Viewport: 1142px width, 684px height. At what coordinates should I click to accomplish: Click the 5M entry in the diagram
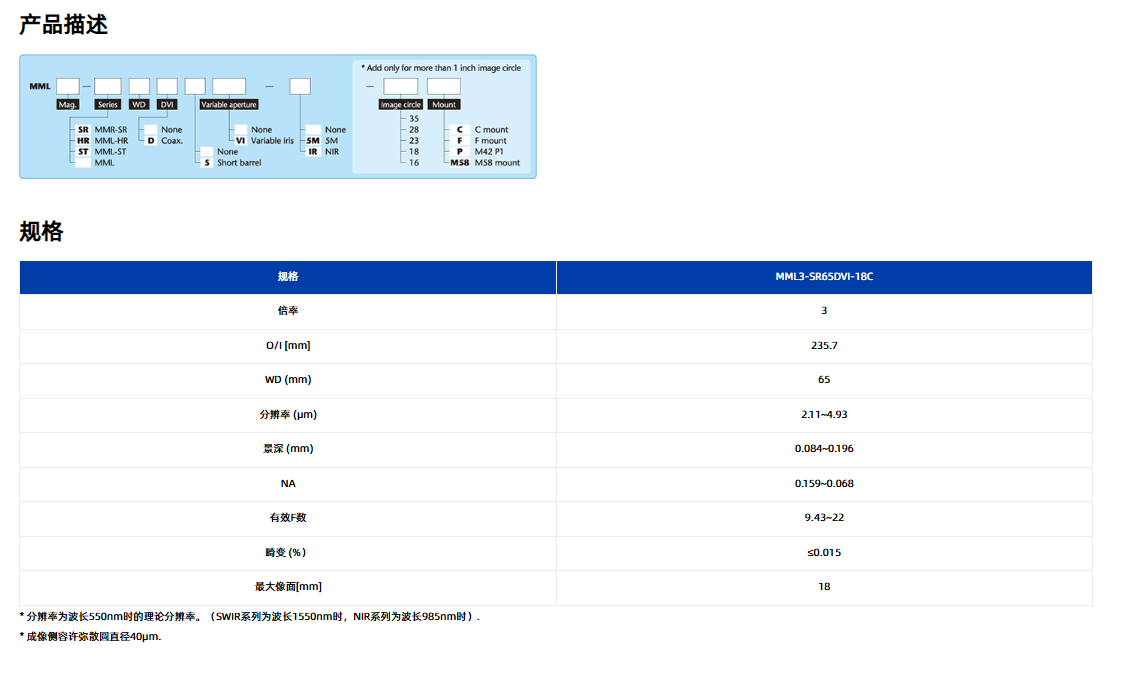(322, 141)
